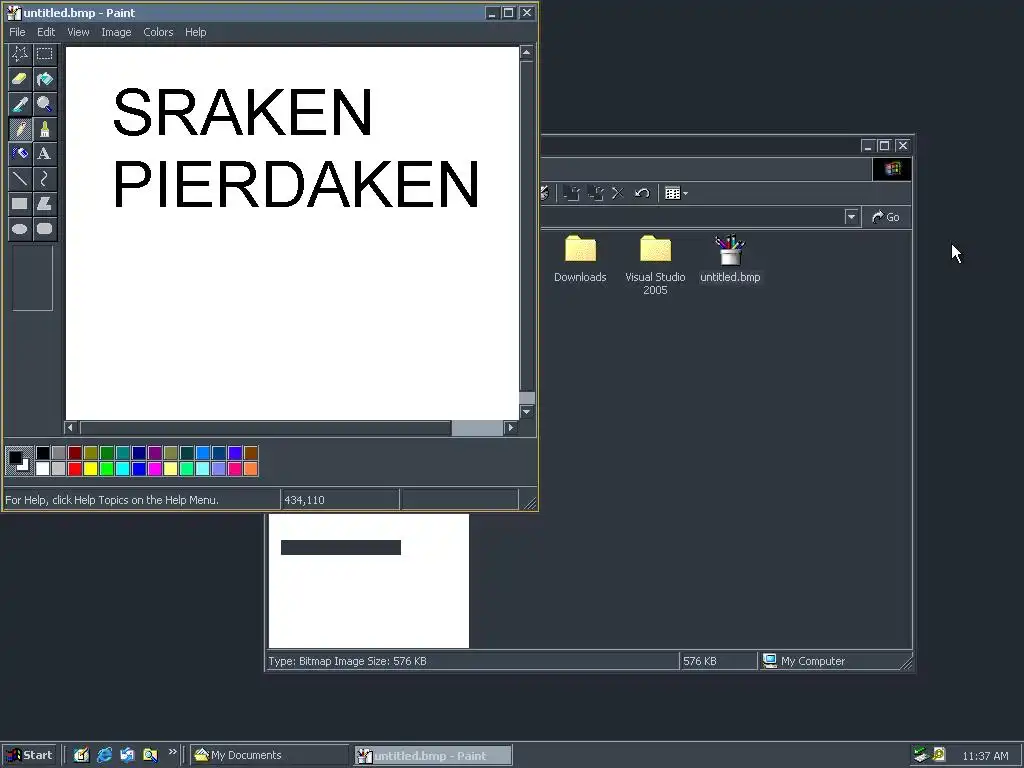Click Delete X icon in Explorer toolbar
Screen dimensions: 1024x768
[617, 193]
